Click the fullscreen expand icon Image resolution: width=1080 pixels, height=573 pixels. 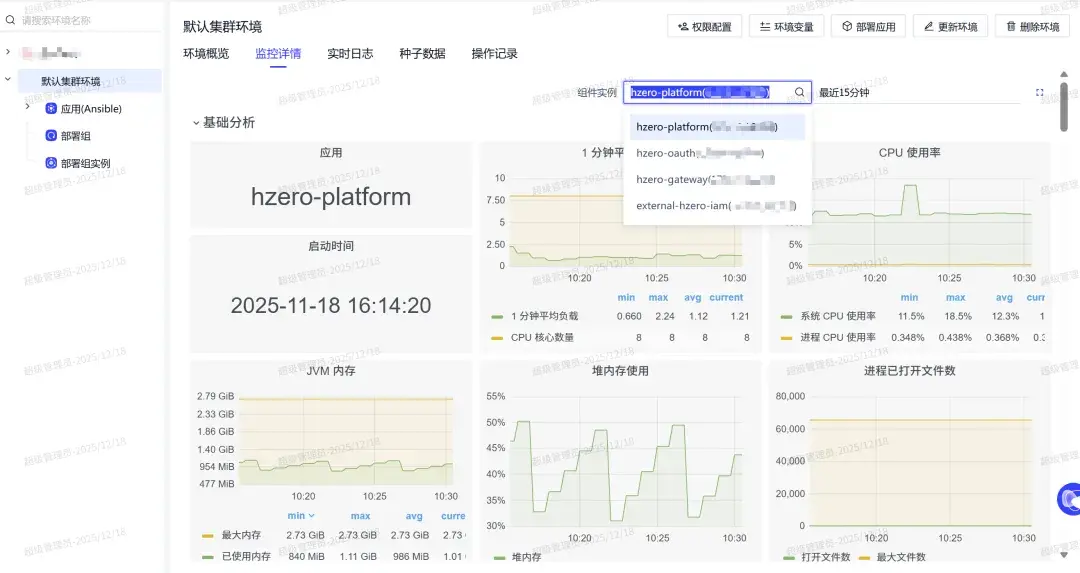pyautogui.click(x=1039, y=92)
